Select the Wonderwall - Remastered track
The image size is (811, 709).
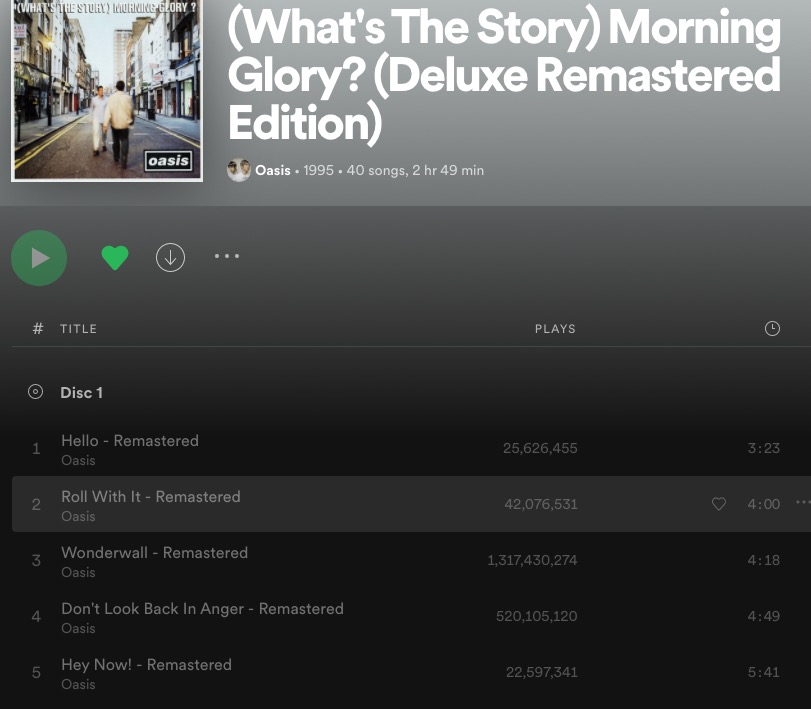(154, 553)
